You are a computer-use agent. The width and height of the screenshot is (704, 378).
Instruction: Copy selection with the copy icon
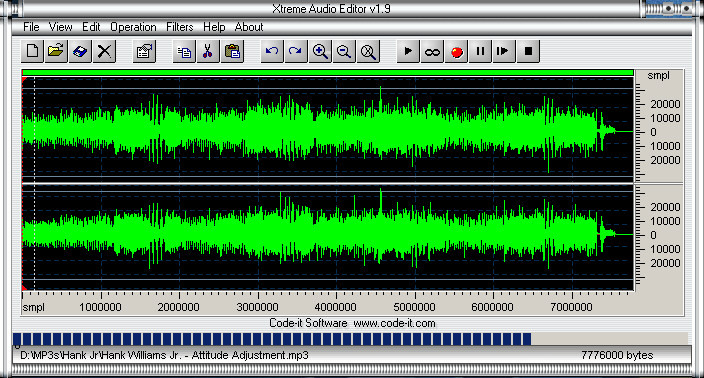184,51
